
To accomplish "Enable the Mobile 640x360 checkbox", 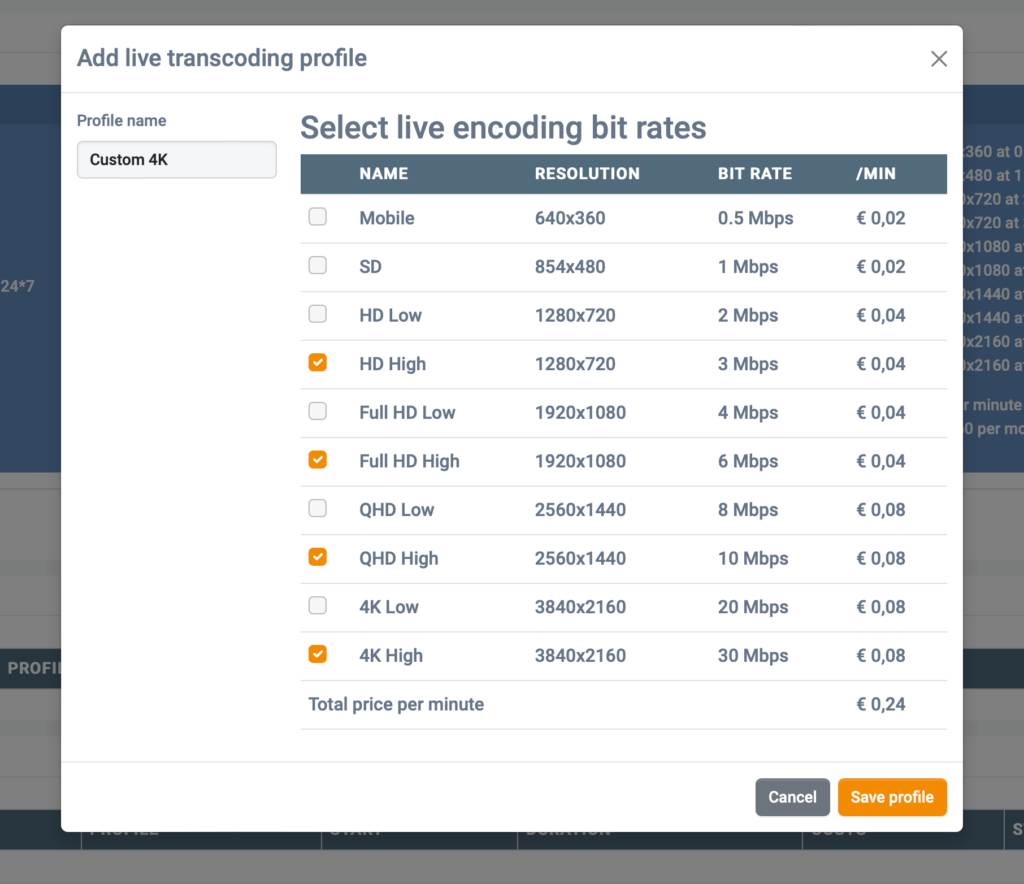I will pos(317,217).
